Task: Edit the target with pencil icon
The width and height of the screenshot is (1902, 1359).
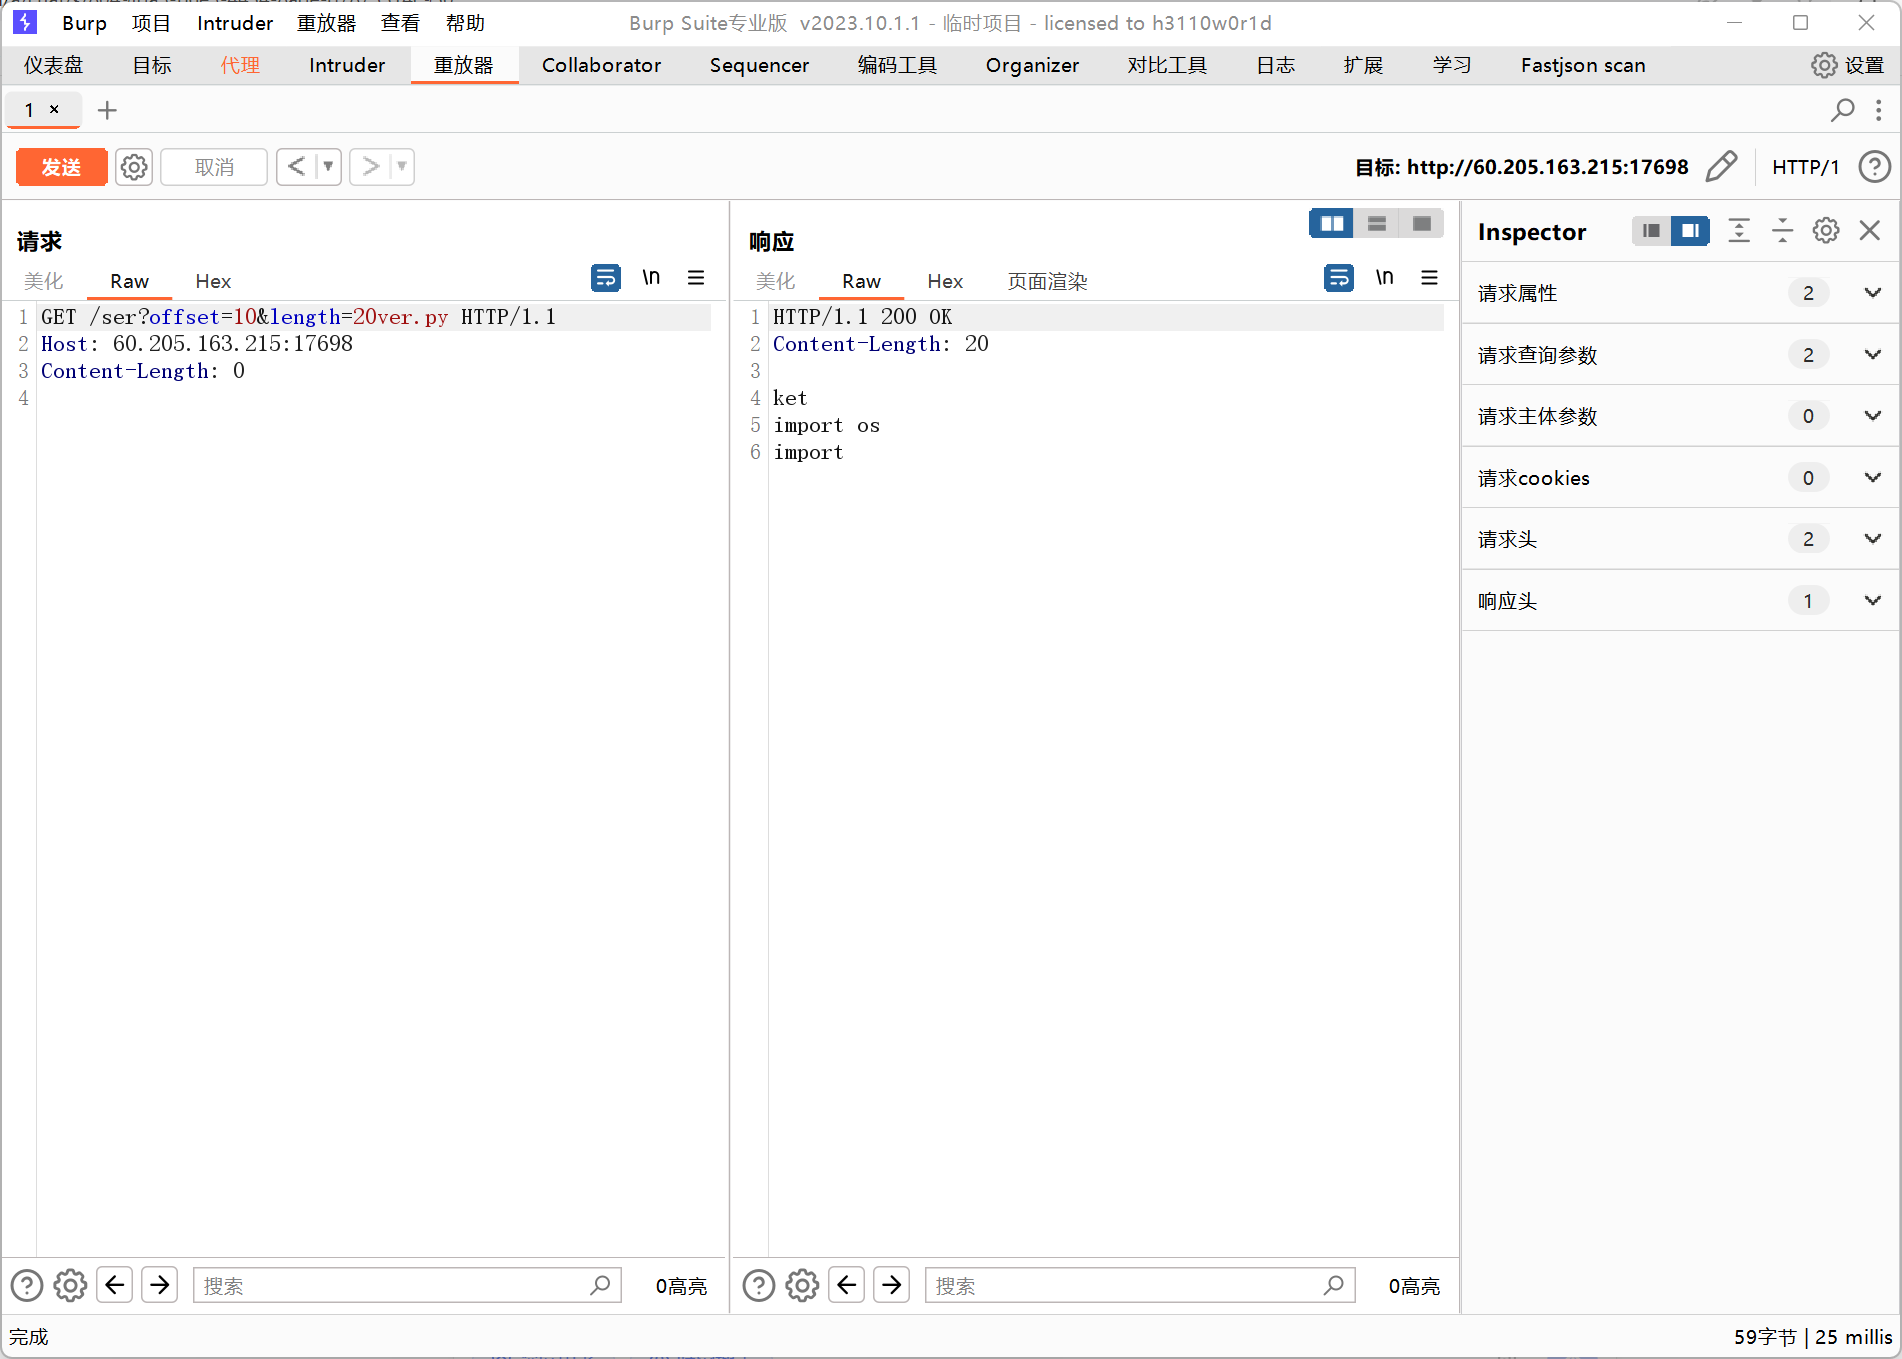Action: click(1721, 167)
